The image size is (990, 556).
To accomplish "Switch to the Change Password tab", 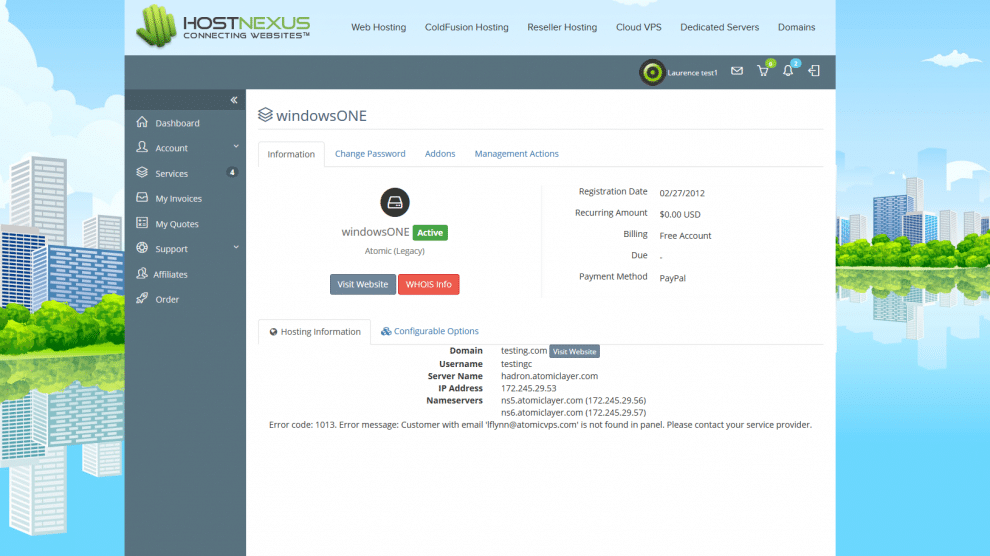I will 370,153.
